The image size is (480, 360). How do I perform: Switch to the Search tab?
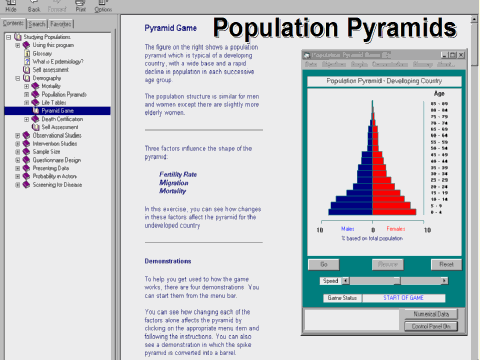click(37, 24)
